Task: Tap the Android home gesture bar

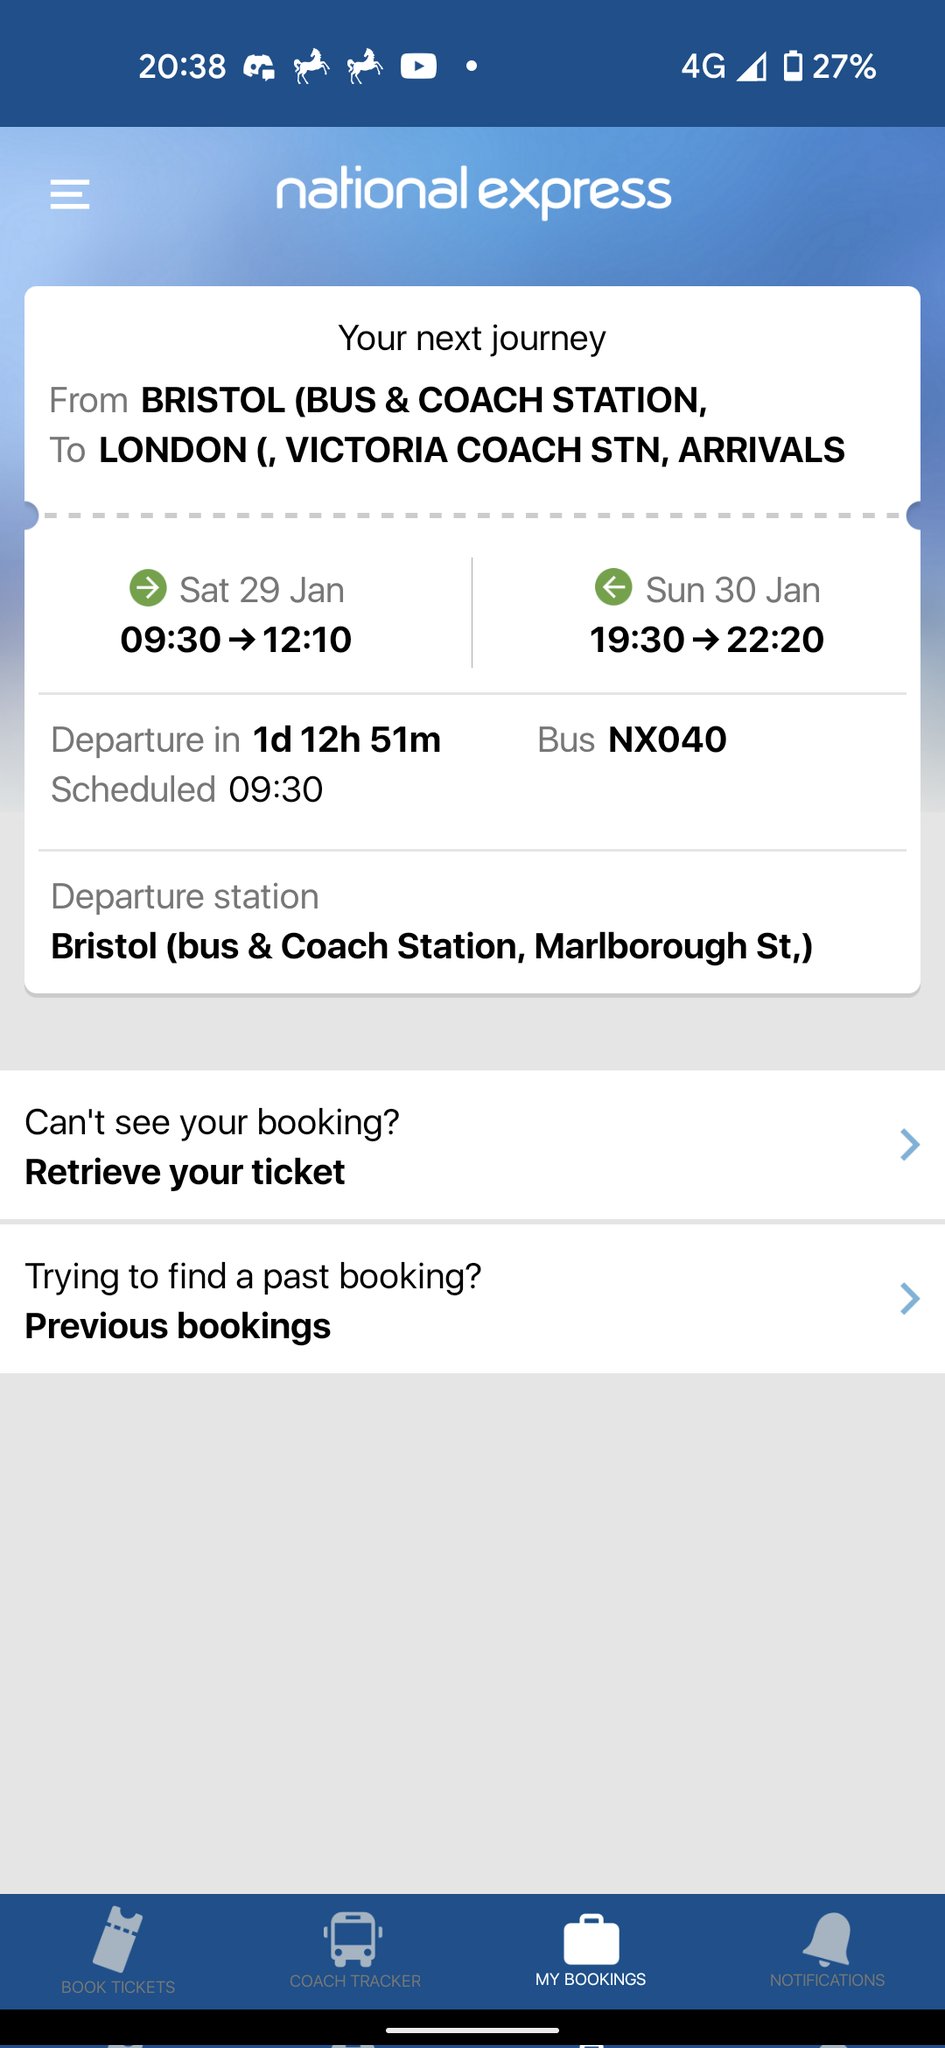Action: click(472, 2030)
